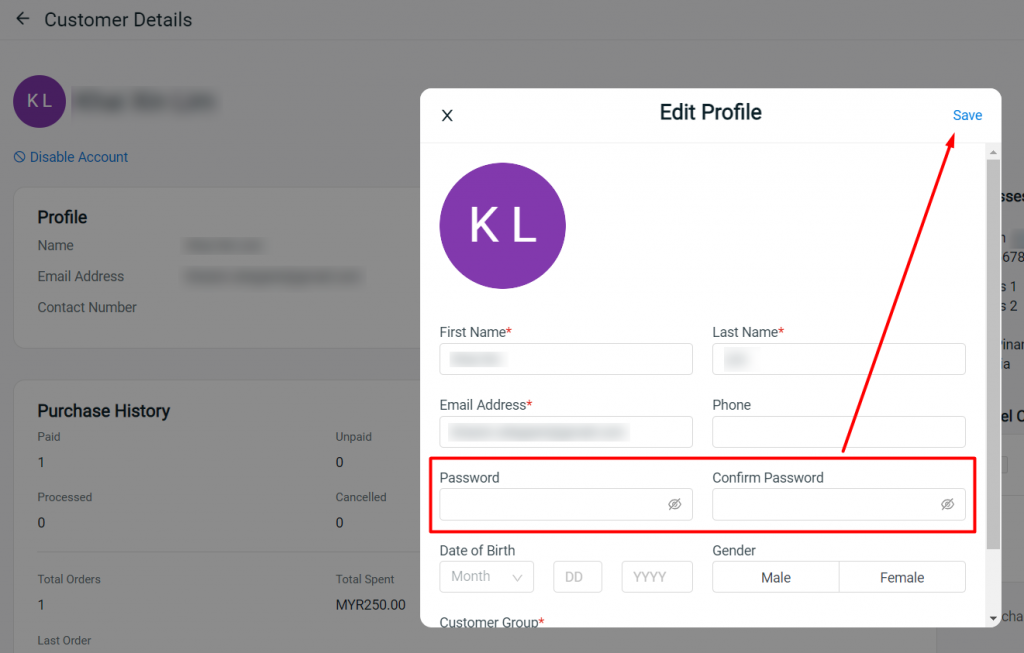
Task: Close the Edit Profile dialog with X
Action: click(x=447, y=116)
